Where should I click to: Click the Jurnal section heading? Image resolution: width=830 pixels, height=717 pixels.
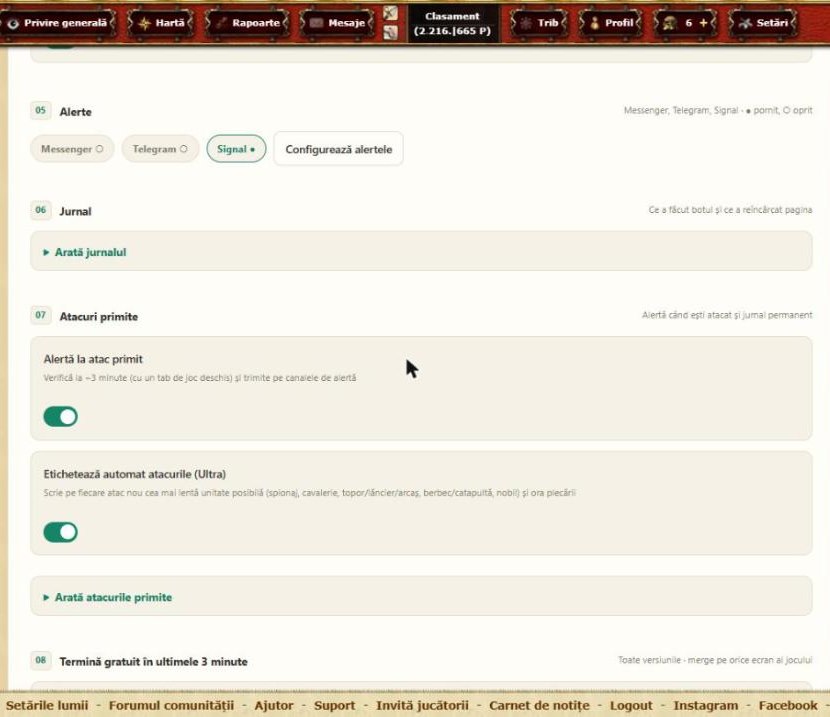pyautogui.click(x=75, y=211)
